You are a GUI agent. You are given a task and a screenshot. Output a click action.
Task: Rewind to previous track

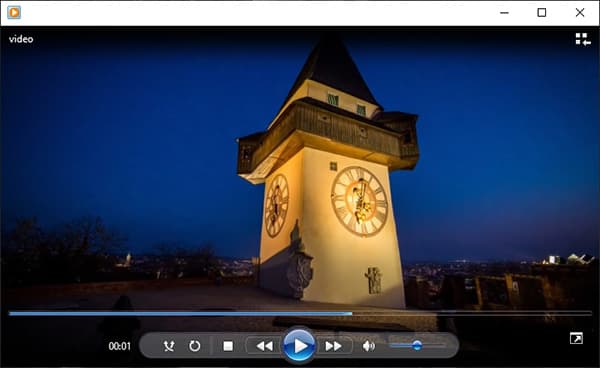[264, 346]
